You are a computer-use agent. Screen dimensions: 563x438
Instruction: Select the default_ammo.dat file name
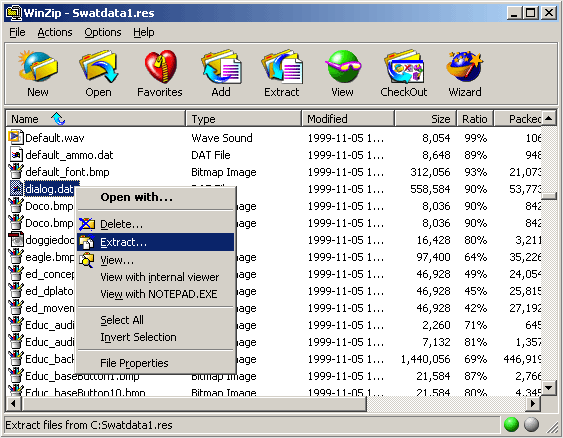[x=69, y=155]
